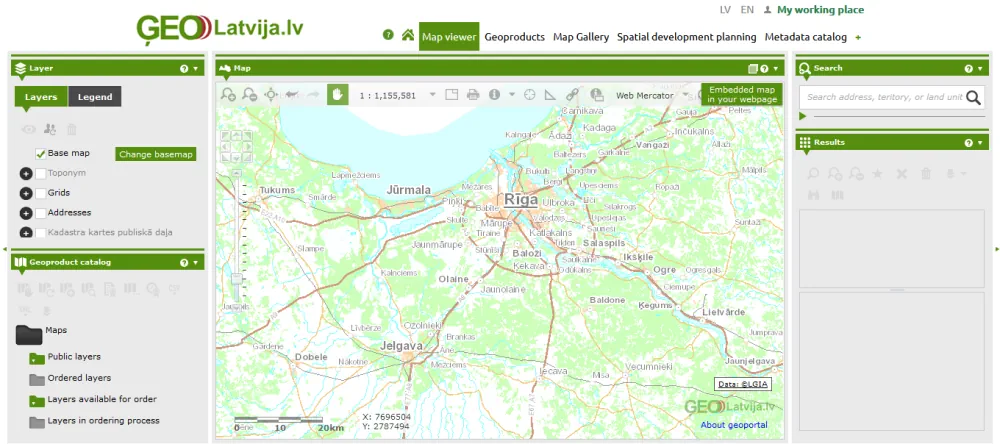Viewport: 1000px width, 444px height.
Task: Click the Embedded map in your webpage button
Action: tap(742, 94)
